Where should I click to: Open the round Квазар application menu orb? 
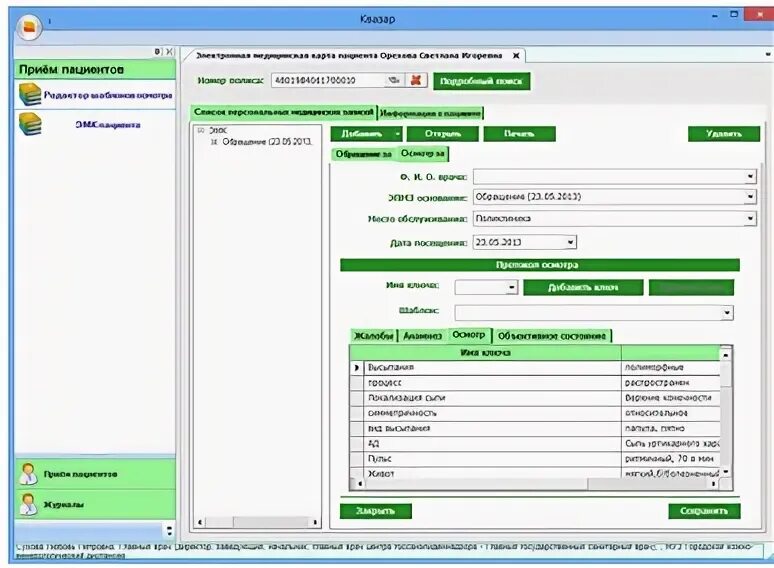[29, 27]
